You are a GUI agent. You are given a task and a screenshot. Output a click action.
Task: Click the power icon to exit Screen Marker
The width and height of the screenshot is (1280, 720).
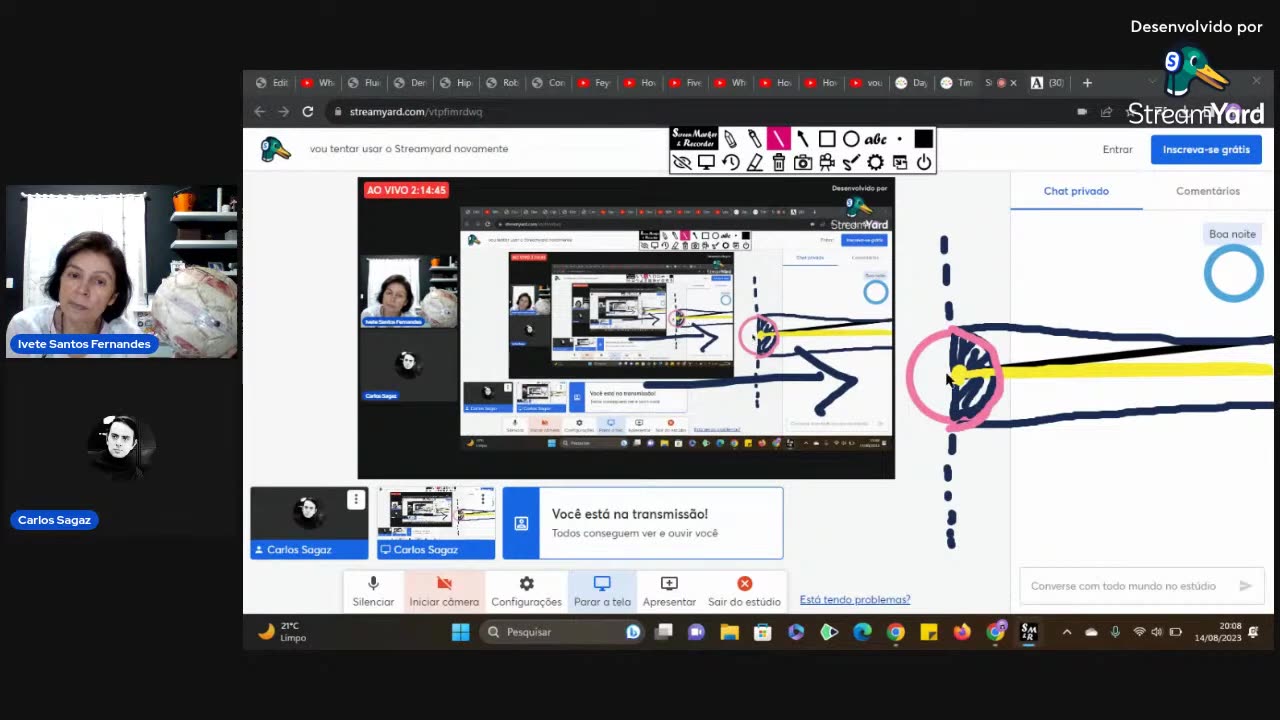coord(923,162)
